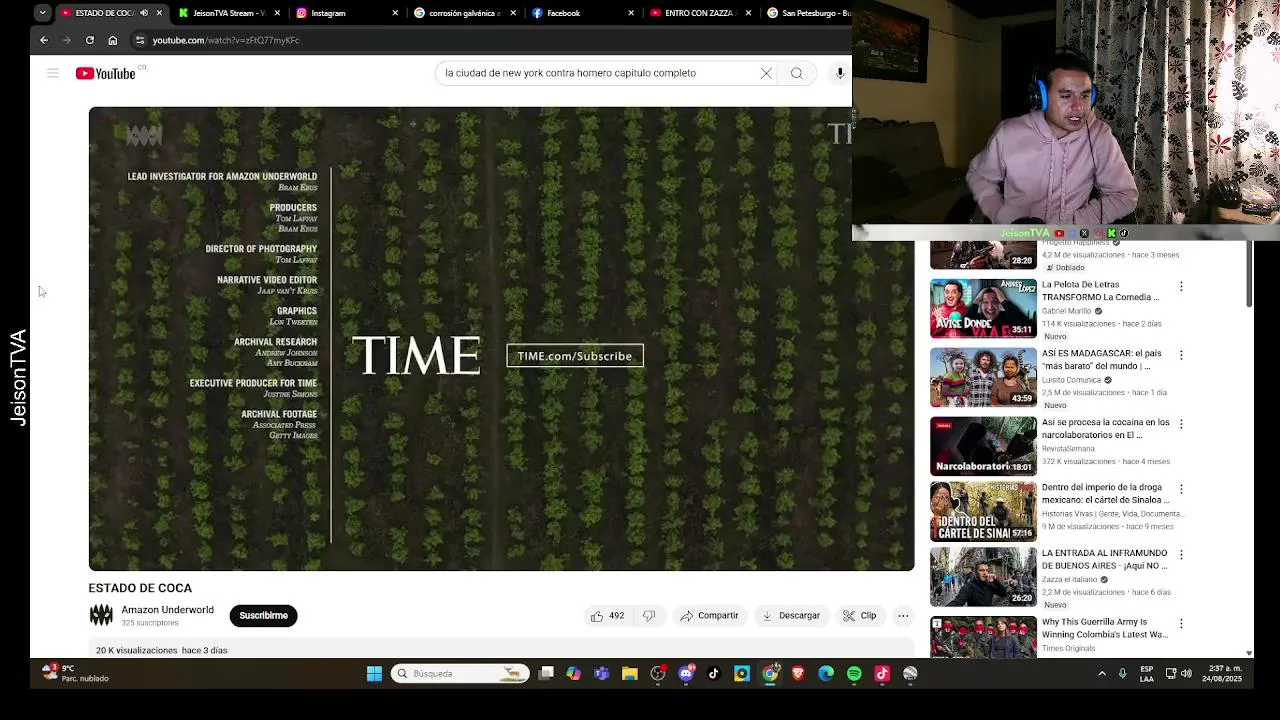Open La Pelota De Letras video thumbnail
Image resolution: width=1280 pixels, height=720 pixels.
point(983,308)
